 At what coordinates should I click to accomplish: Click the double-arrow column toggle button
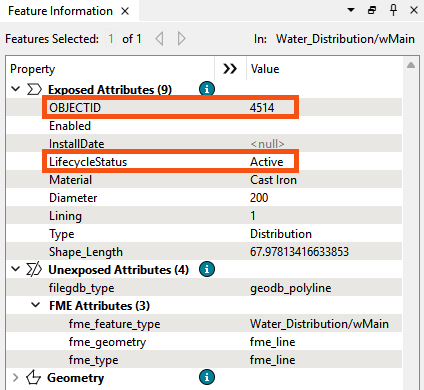(x=230, y=69)
